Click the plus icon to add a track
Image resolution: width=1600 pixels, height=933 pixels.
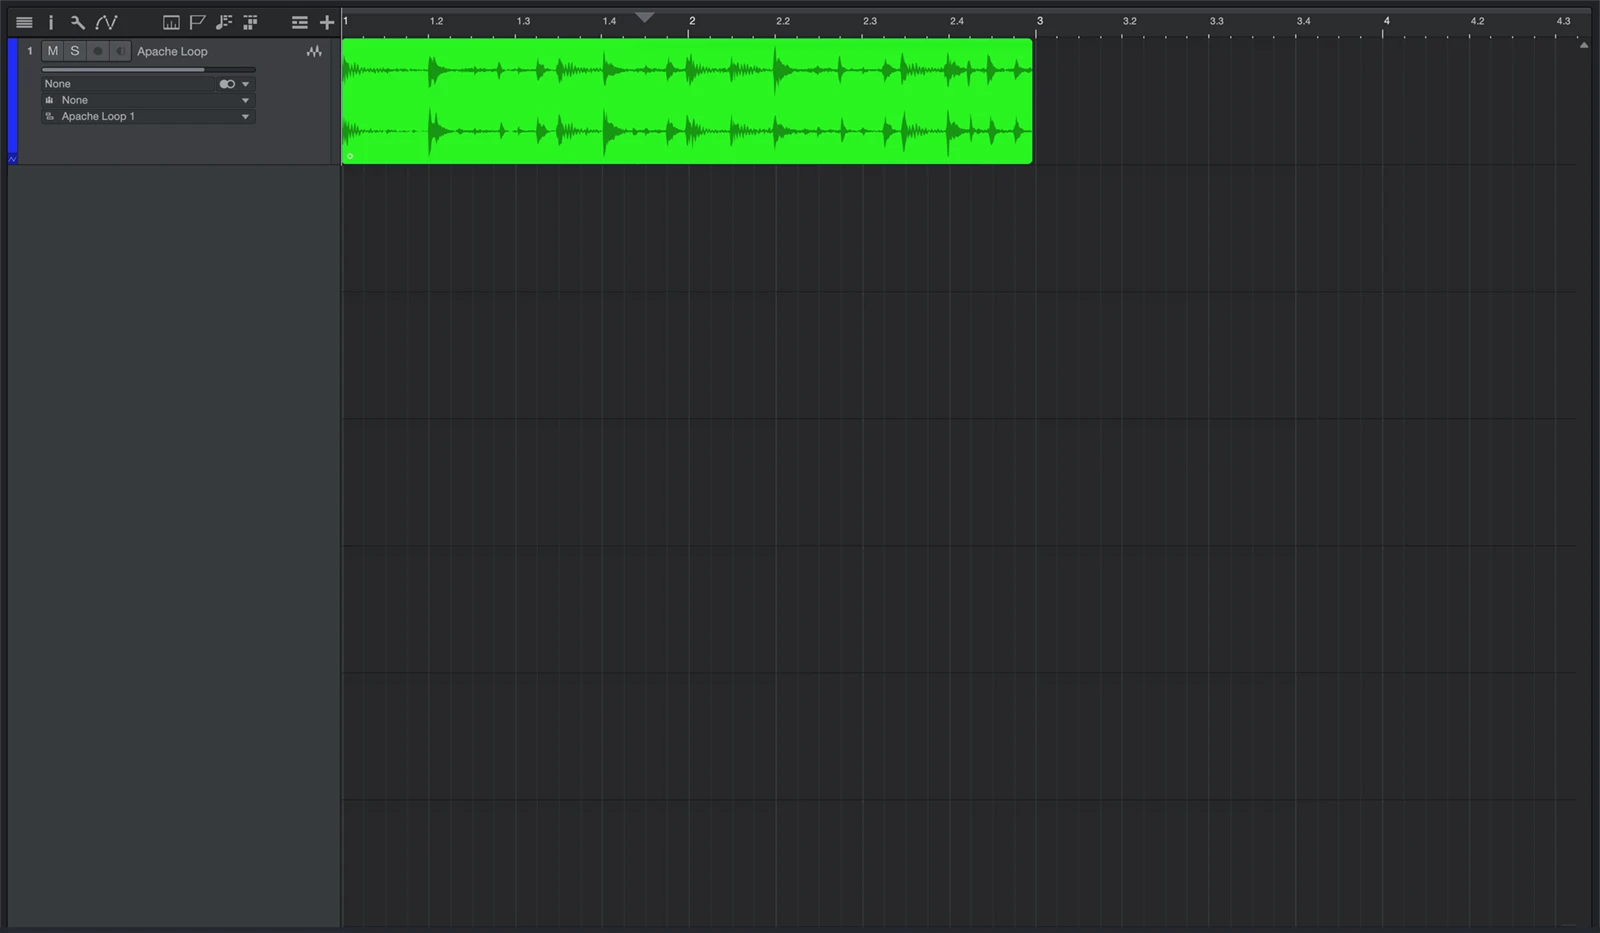pyautogui.click(x=327, y=21)
